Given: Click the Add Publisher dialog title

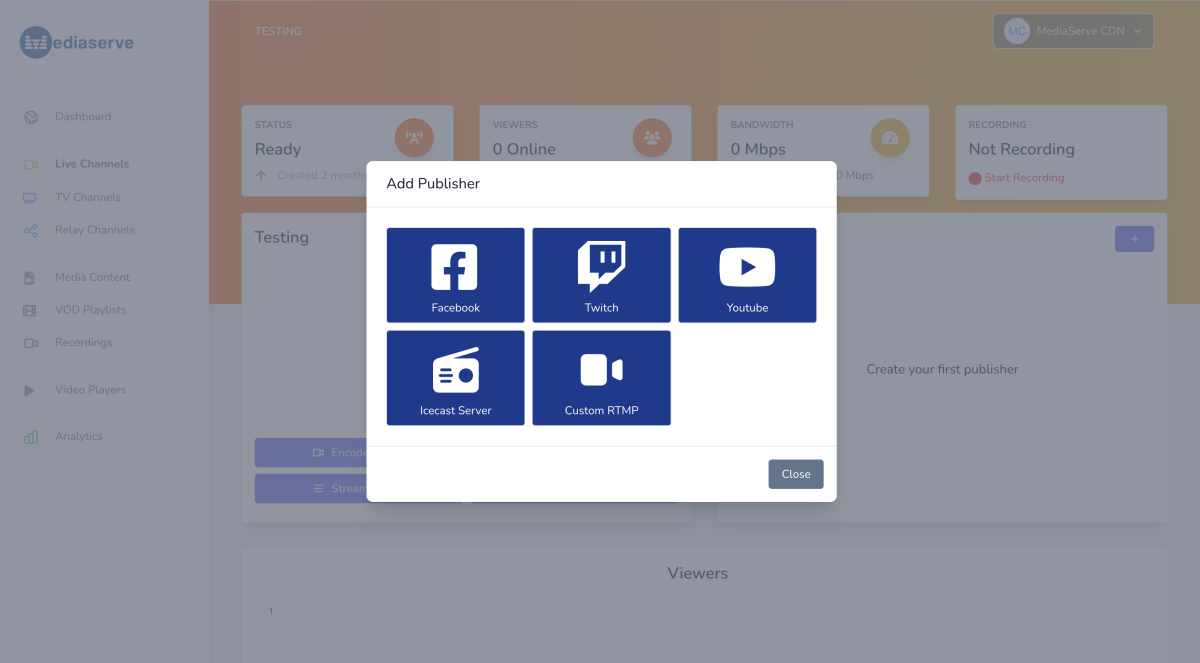Looking at the screenshot, I should click(433, 184).
